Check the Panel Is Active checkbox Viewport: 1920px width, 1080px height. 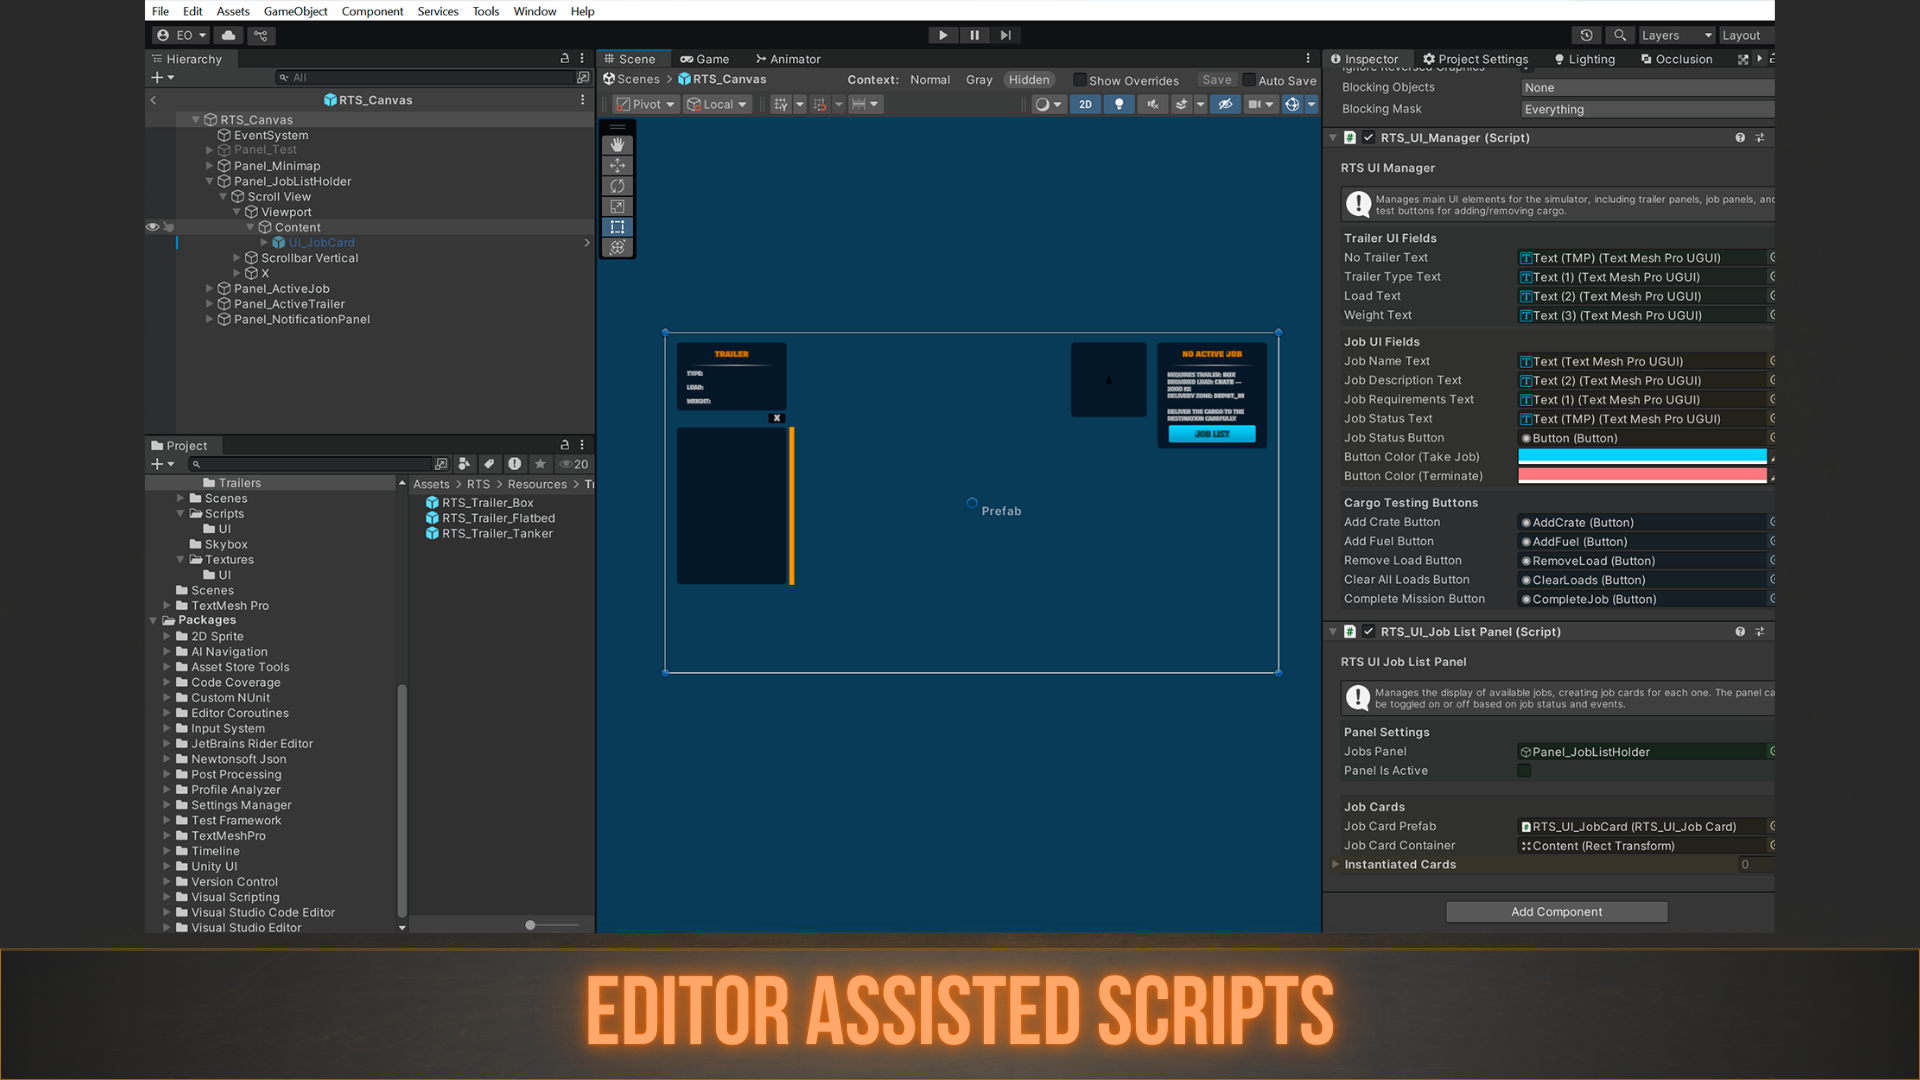point(1524,771)
